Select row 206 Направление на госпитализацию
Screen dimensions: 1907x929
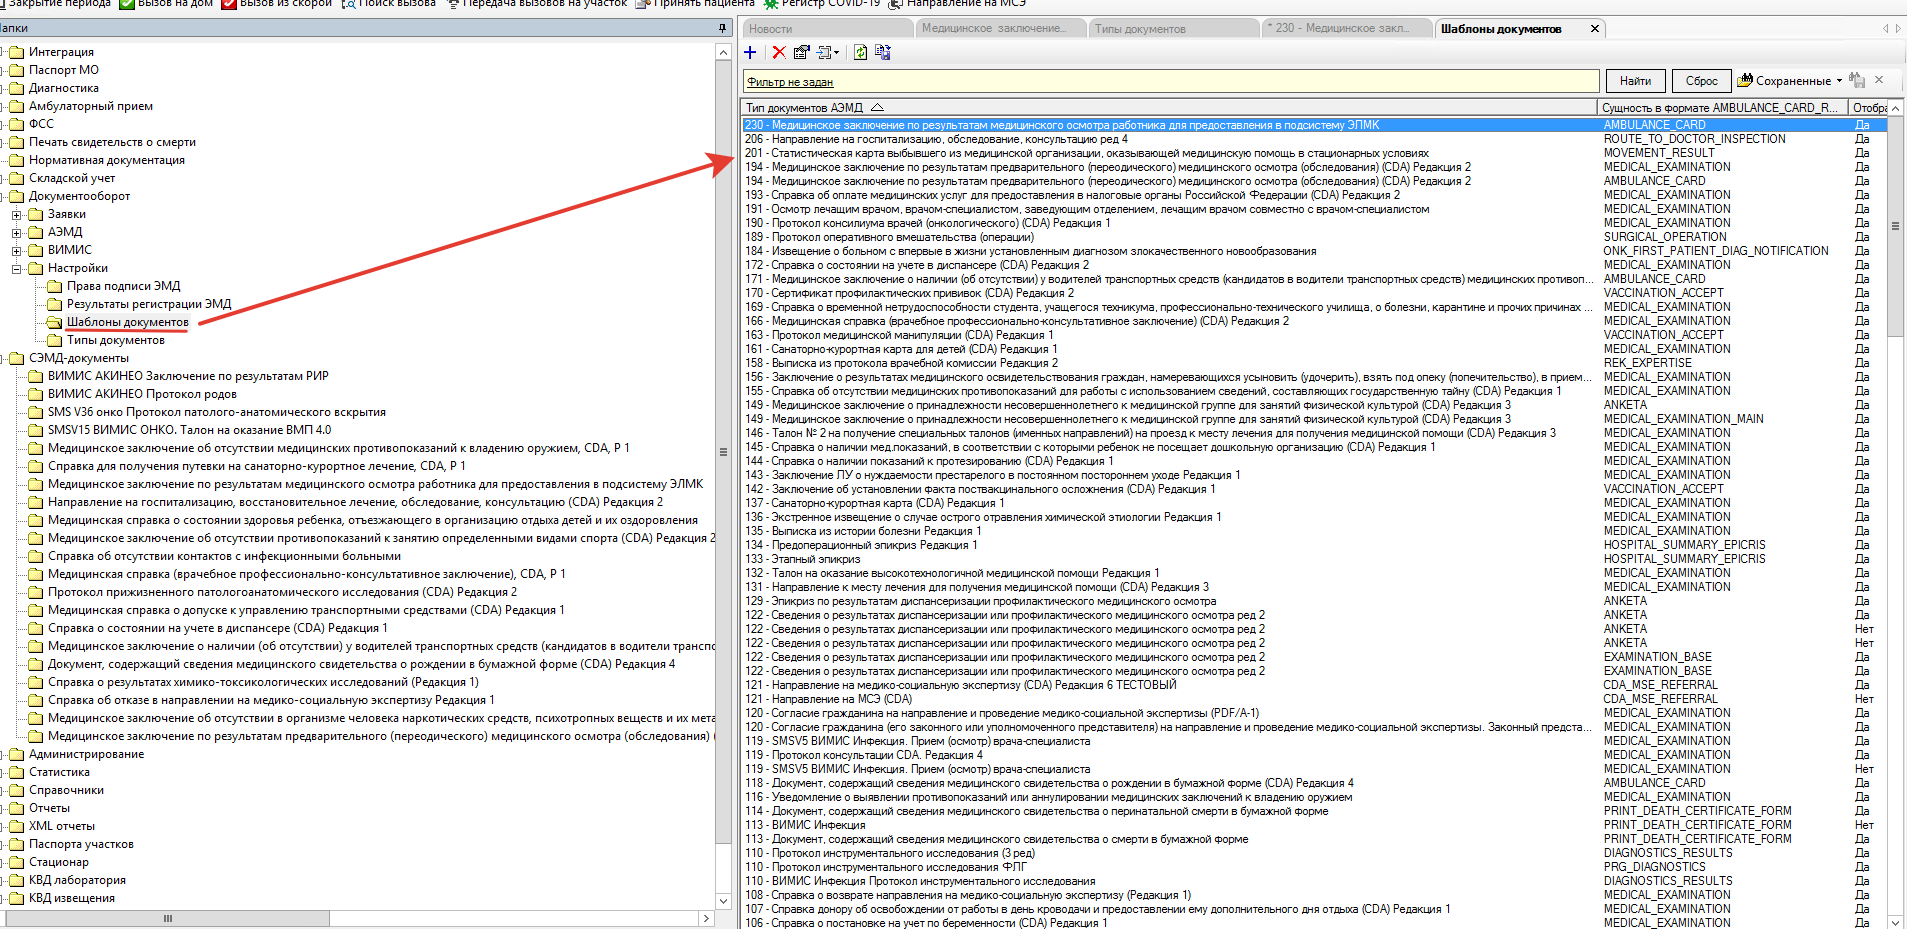pyautogui.click(x=1314, y=139)
